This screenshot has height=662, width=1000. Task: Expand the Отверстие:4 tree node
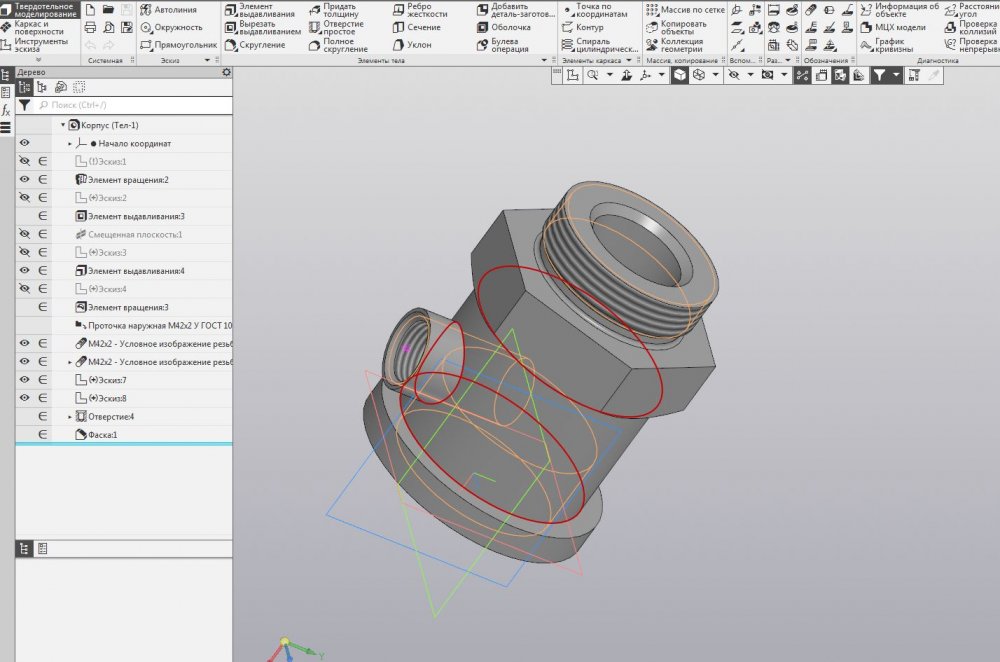tap(70, 416)
